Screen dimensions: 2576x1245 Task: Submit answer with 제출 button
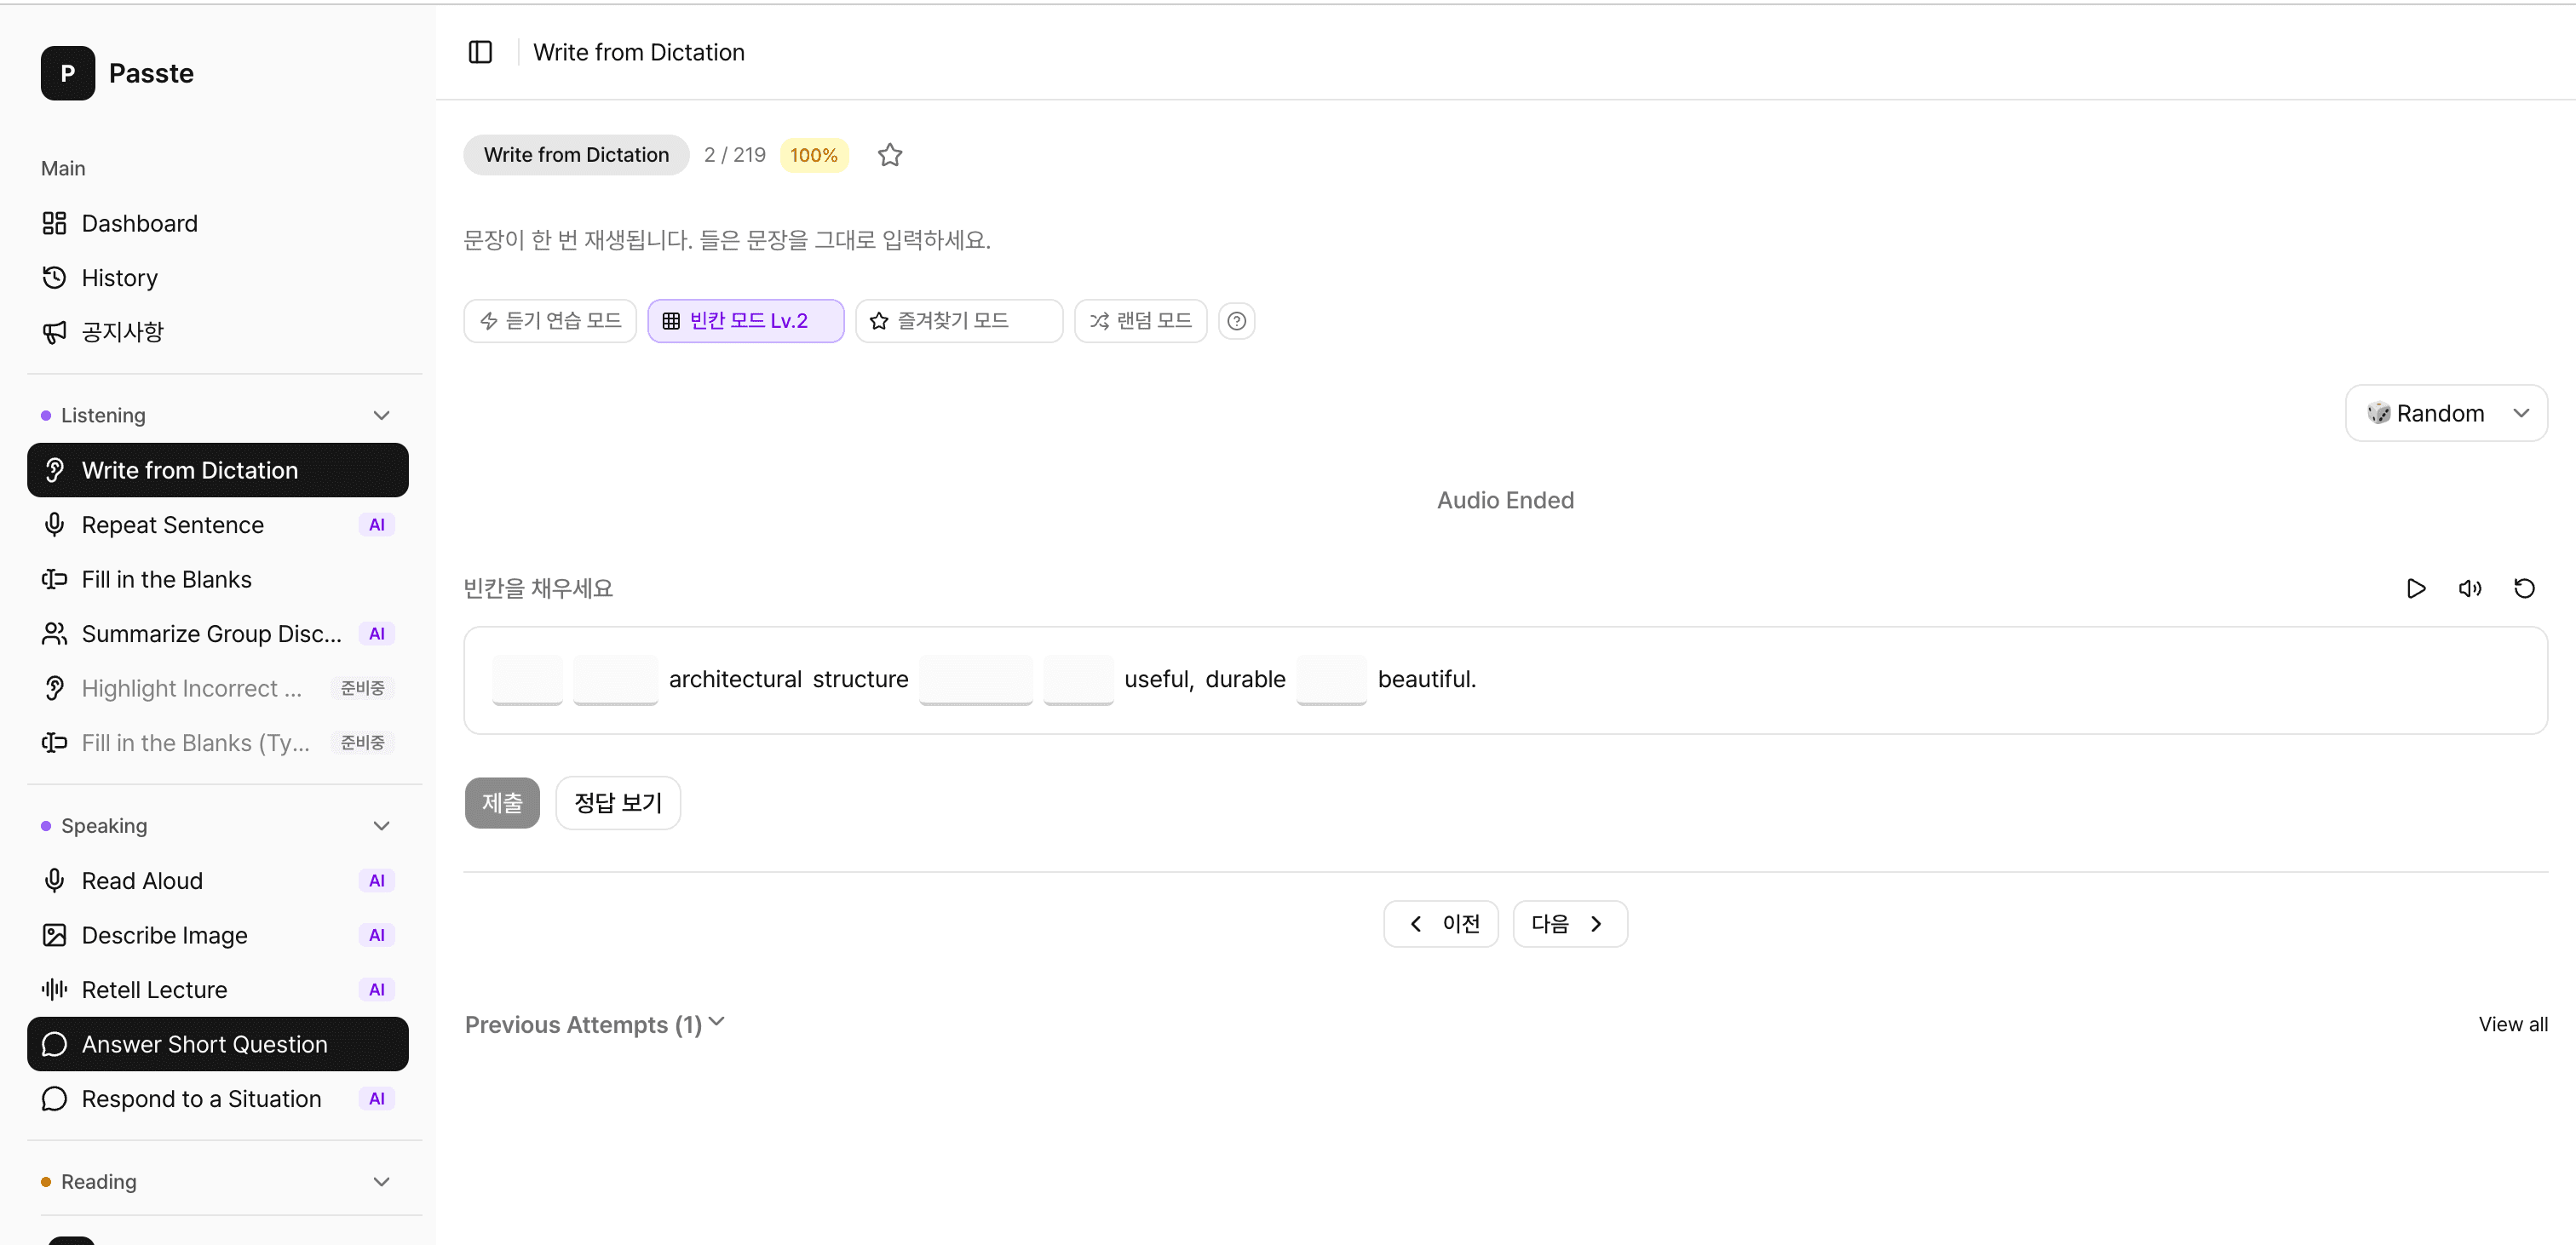(x=502, y=802)
